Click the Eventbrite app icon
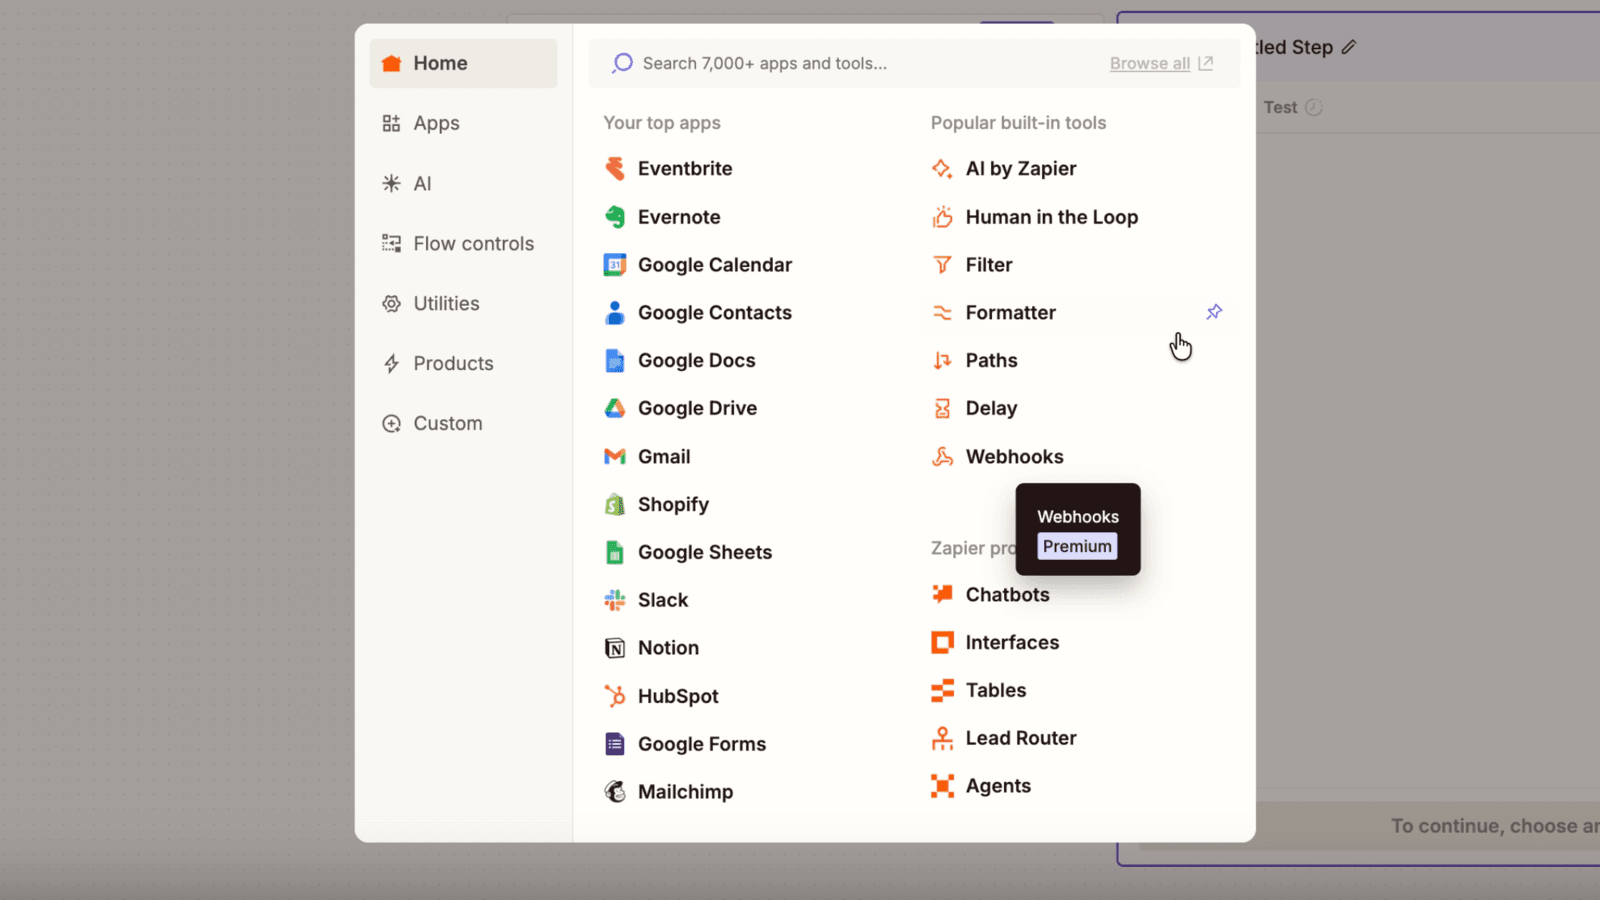 coord(615,169)
